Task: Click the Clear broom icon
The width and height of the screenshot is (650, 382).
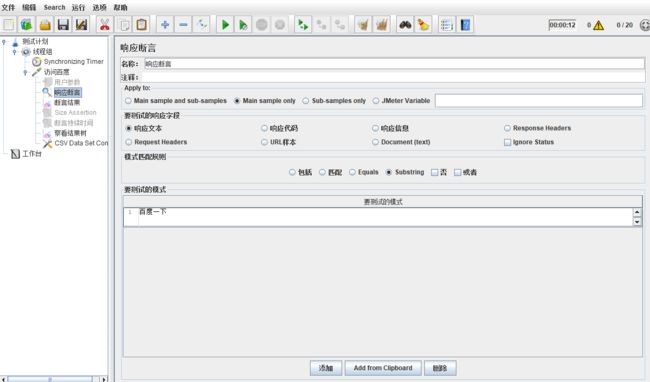Action: tap(363, 25)
